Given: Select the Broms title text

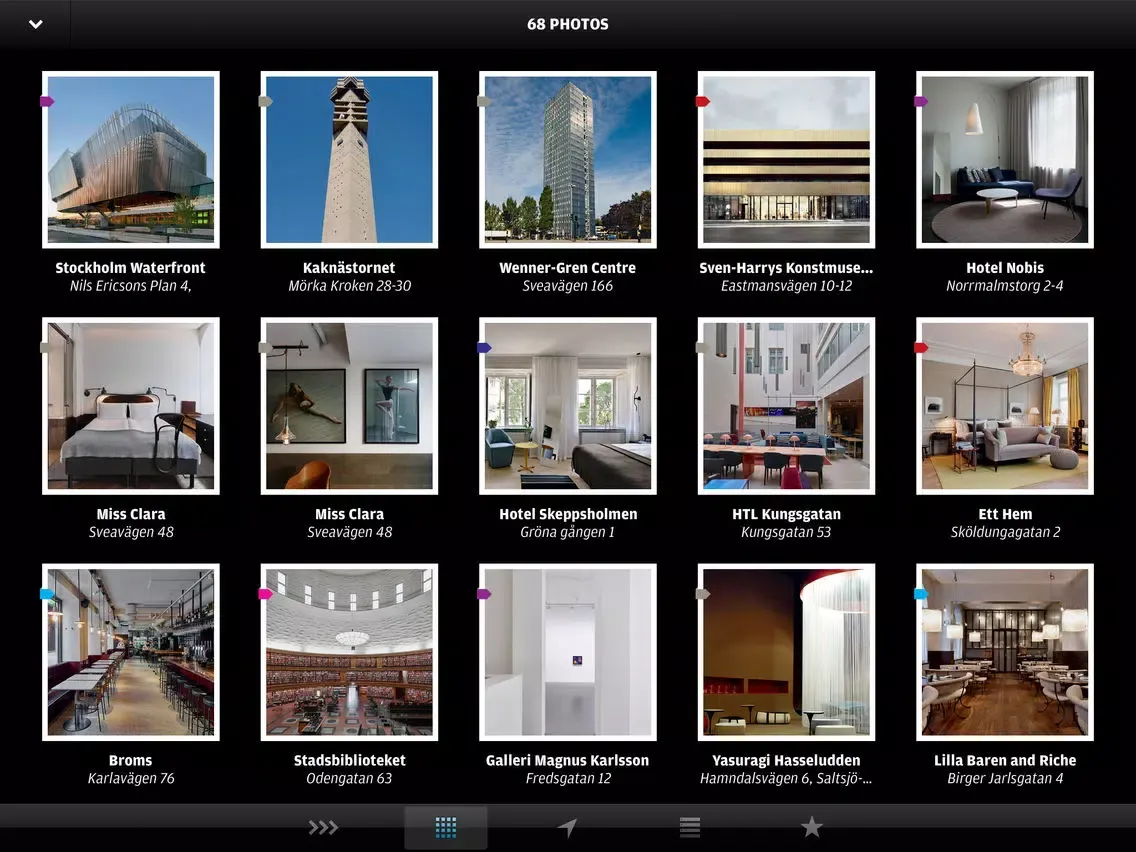Looking at the screenshot, I should (x=130, y=760).
